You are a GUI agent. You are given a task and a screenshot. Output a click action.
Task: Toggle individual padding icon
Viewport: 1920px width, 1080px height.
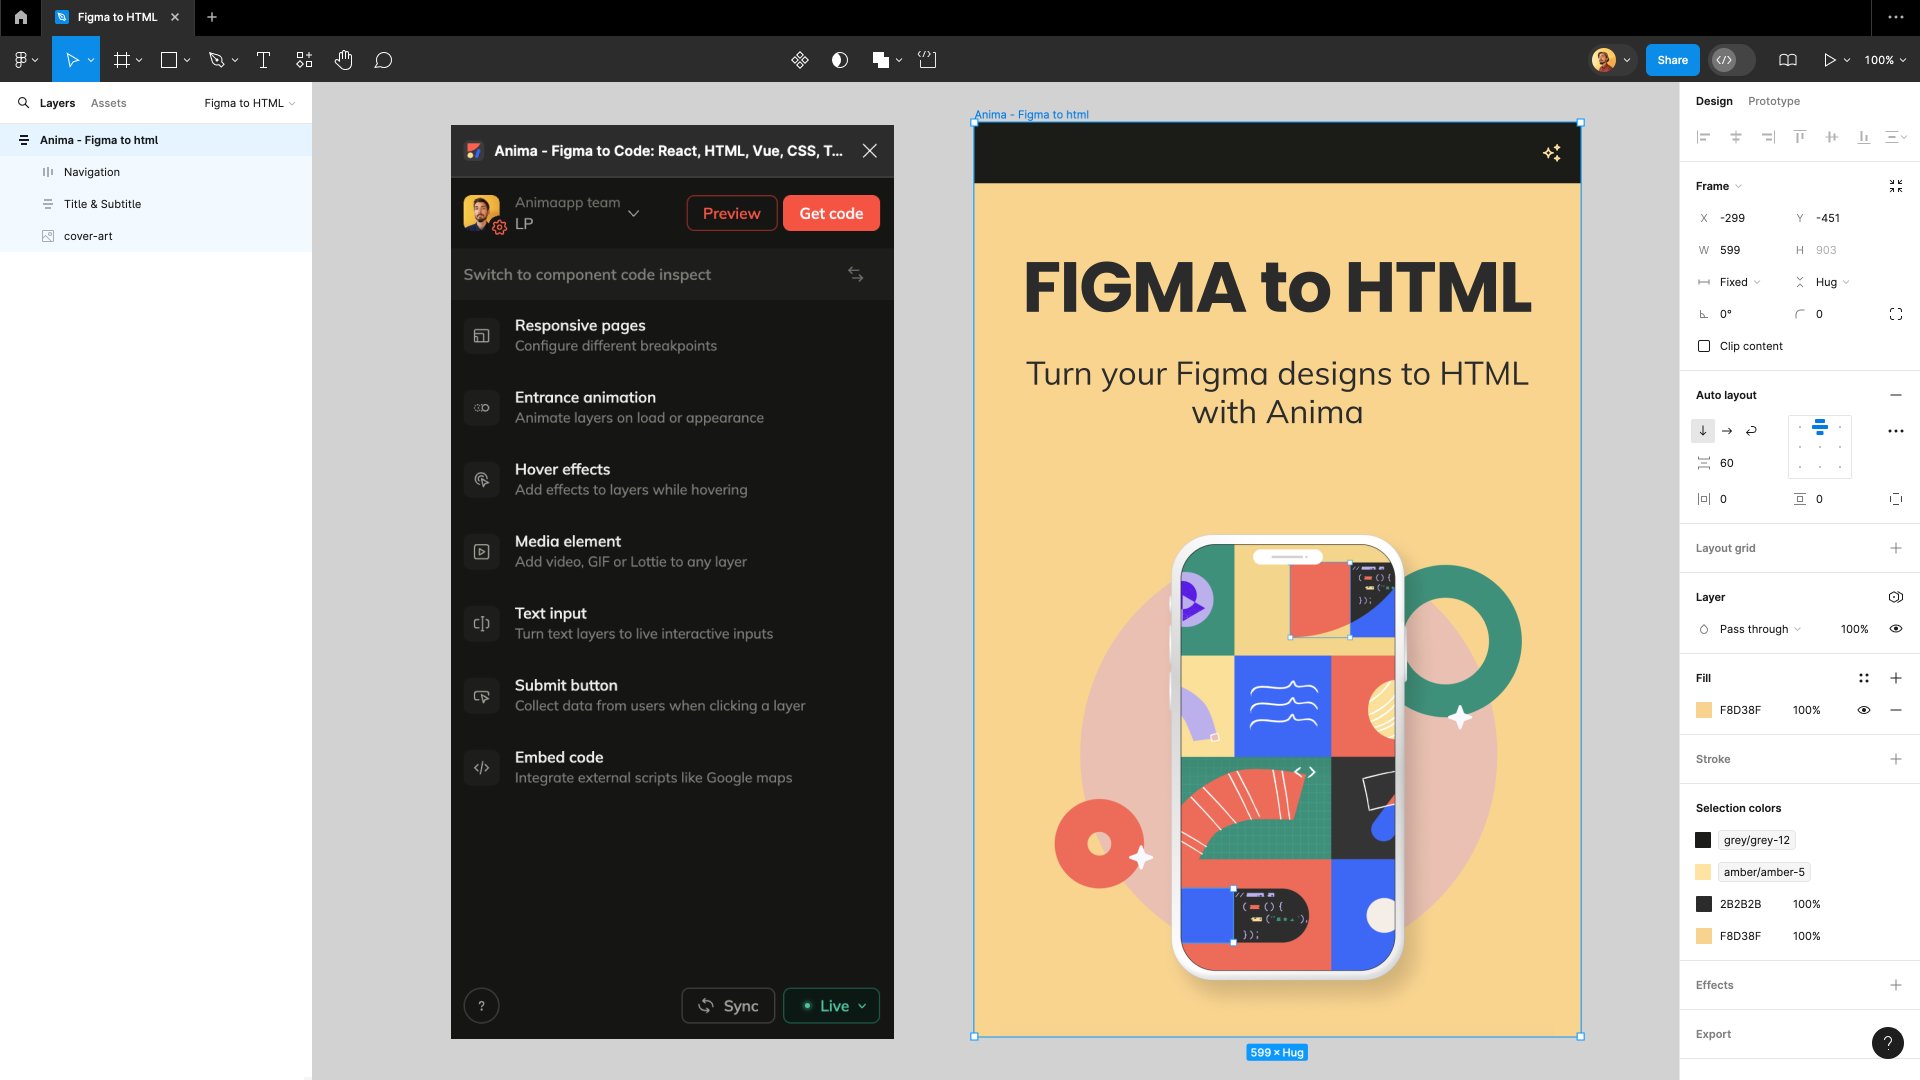(1896, 499)
